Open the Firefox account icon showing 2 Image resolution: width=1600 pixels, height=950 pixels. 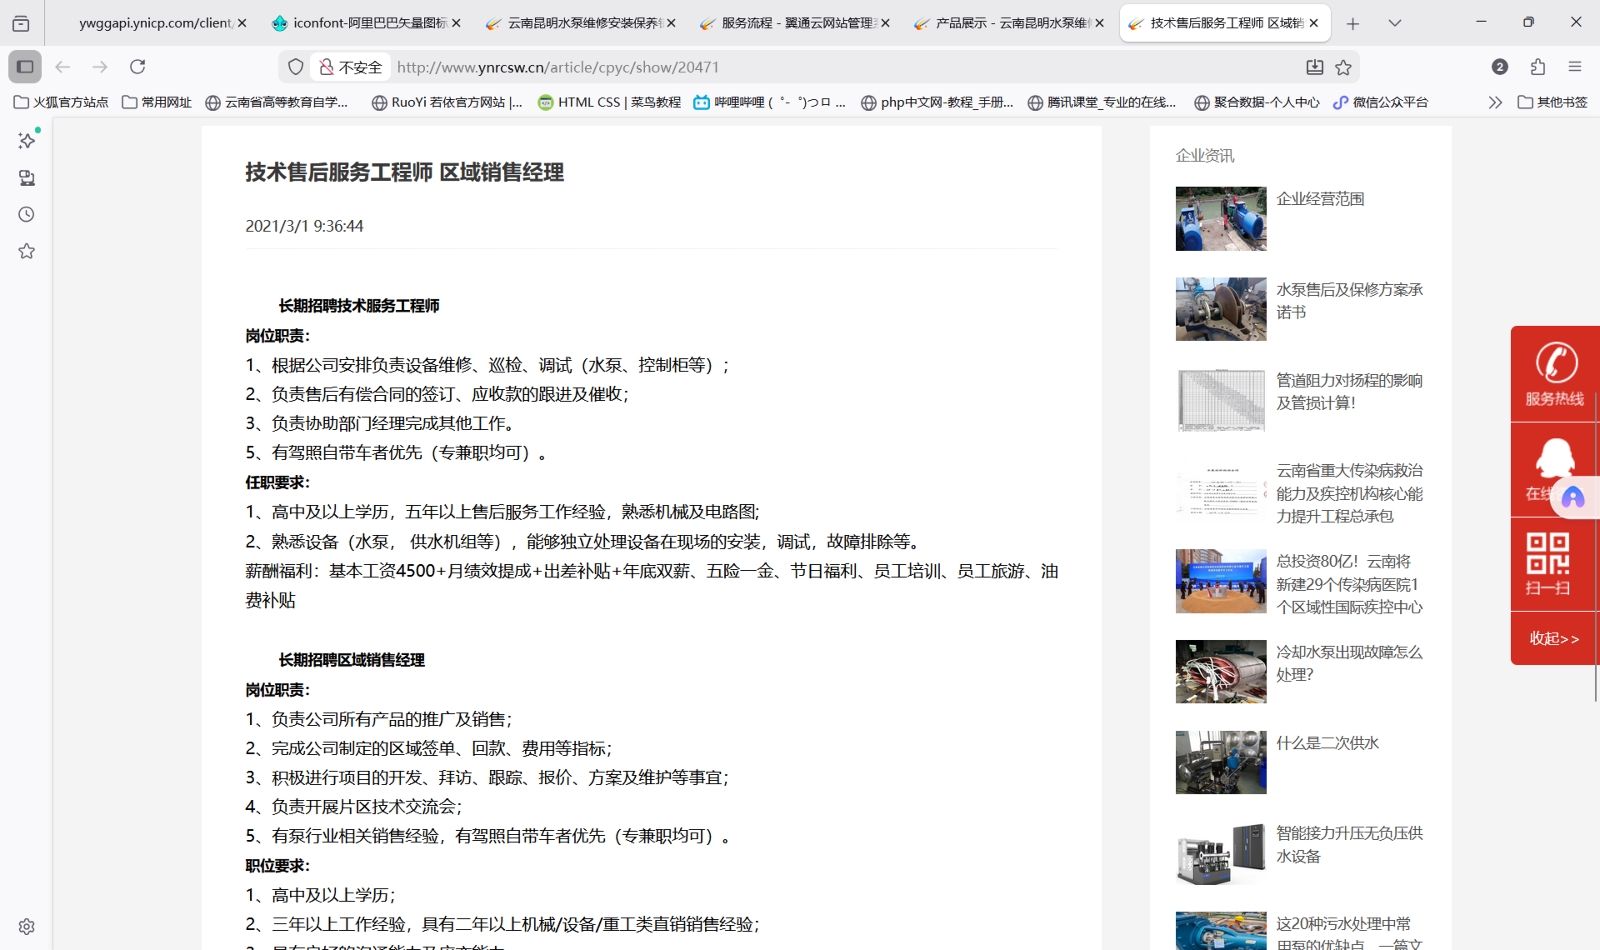1499,67
